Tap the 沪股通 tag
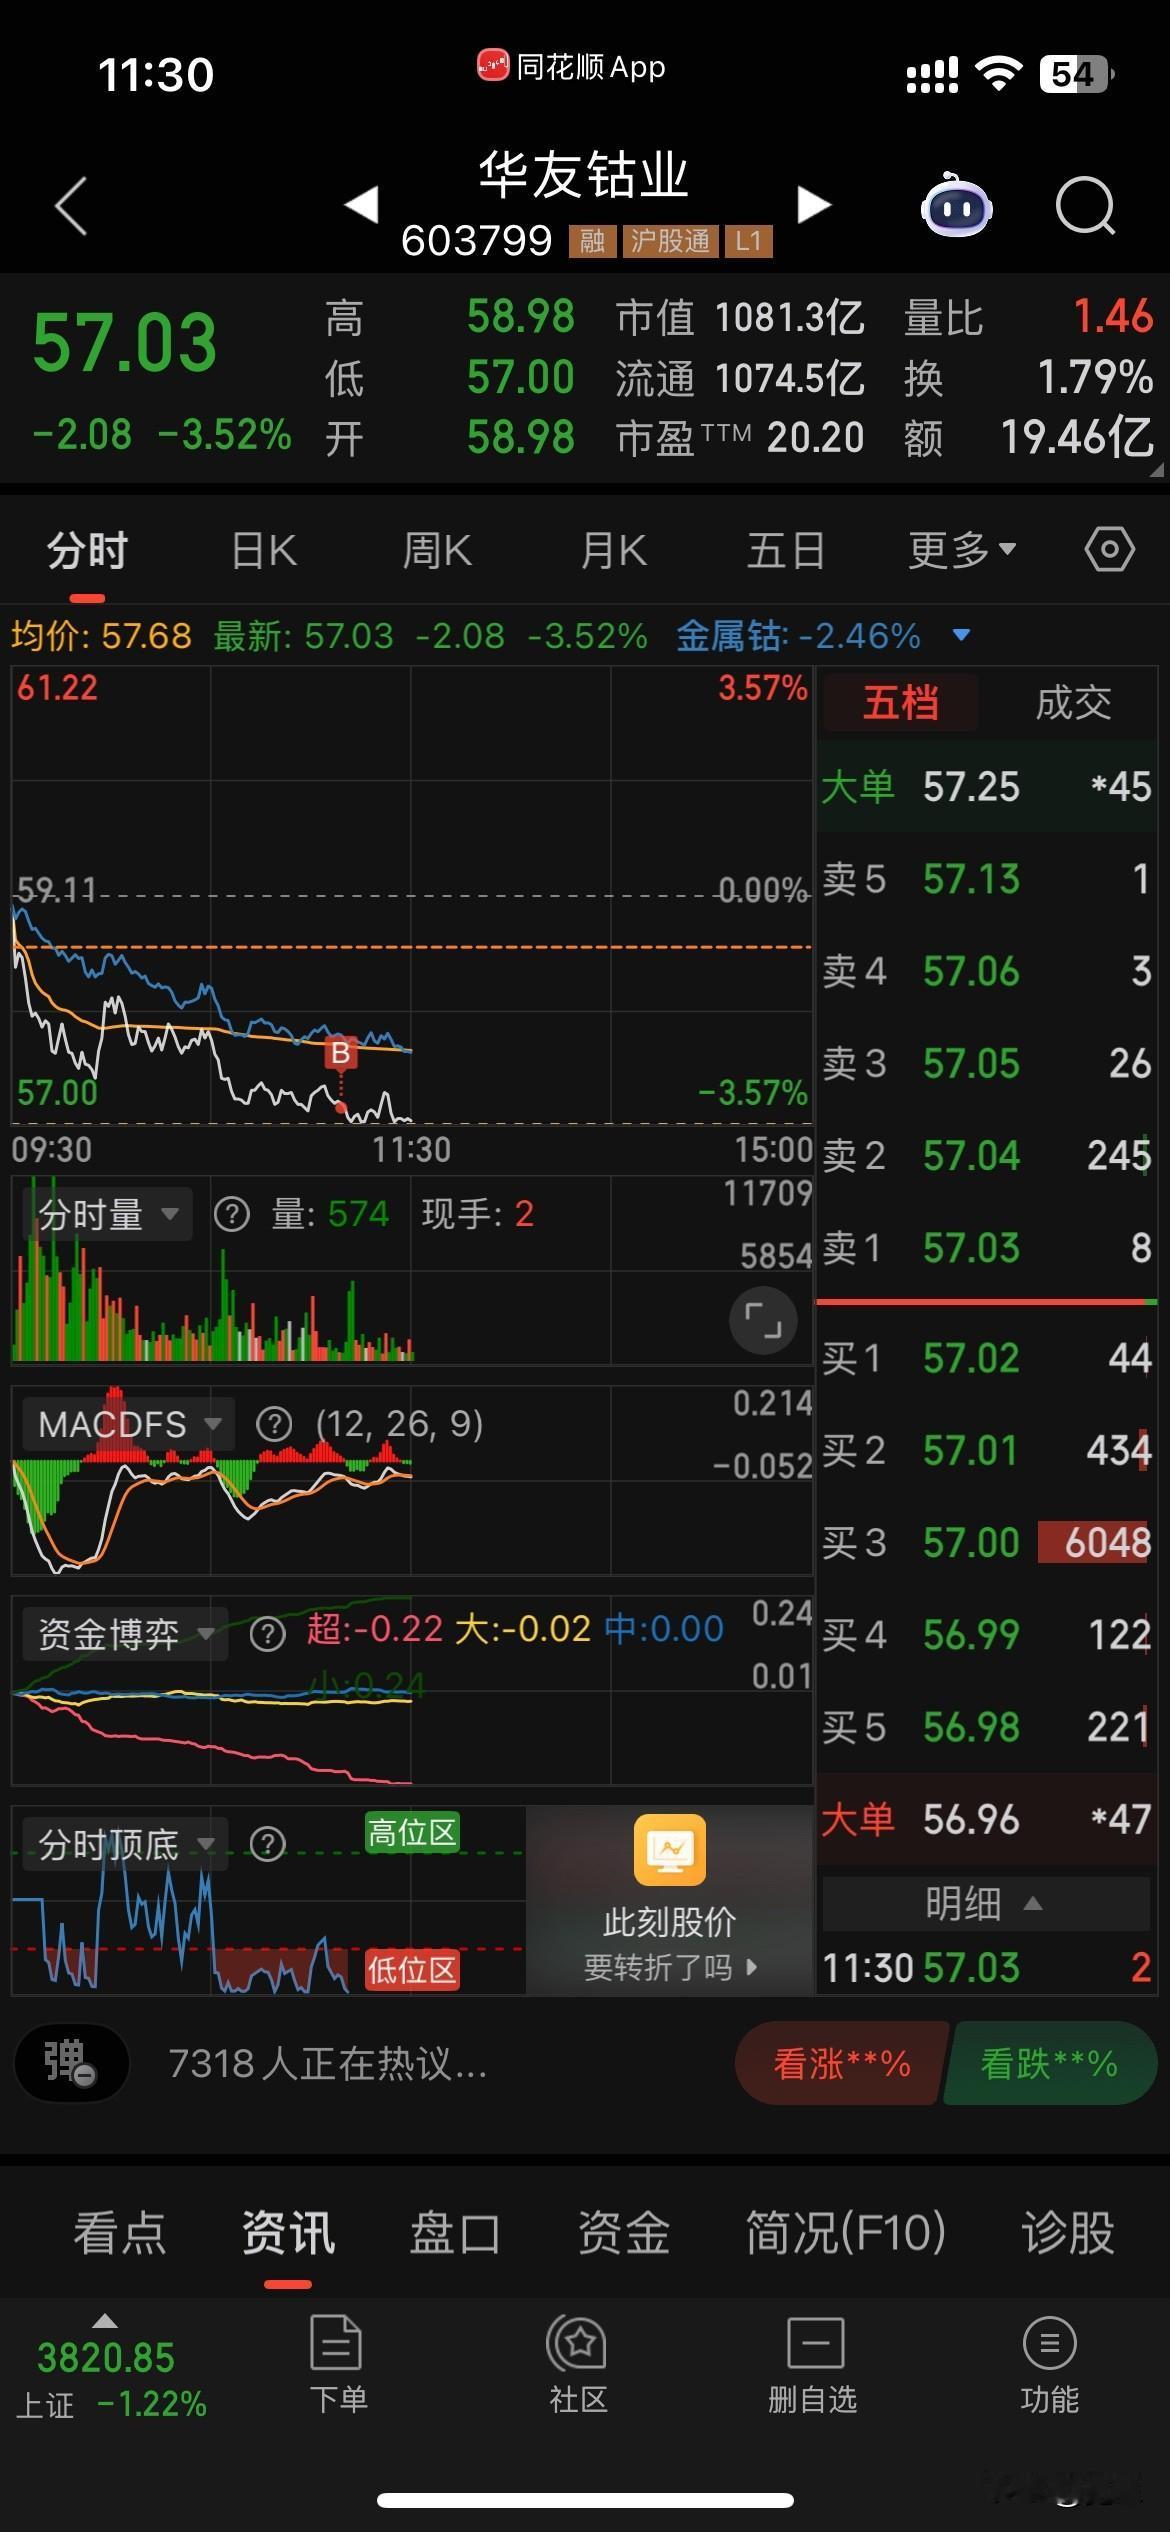This screenshot has width=1170, height=2532. click(669, 241)
